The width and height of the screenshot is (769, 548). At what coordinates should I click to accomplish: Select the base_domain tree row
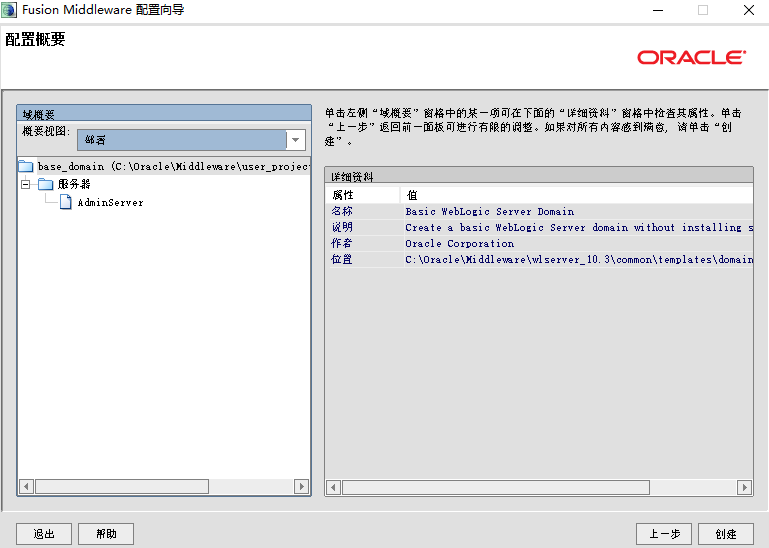tap(164, 166)
